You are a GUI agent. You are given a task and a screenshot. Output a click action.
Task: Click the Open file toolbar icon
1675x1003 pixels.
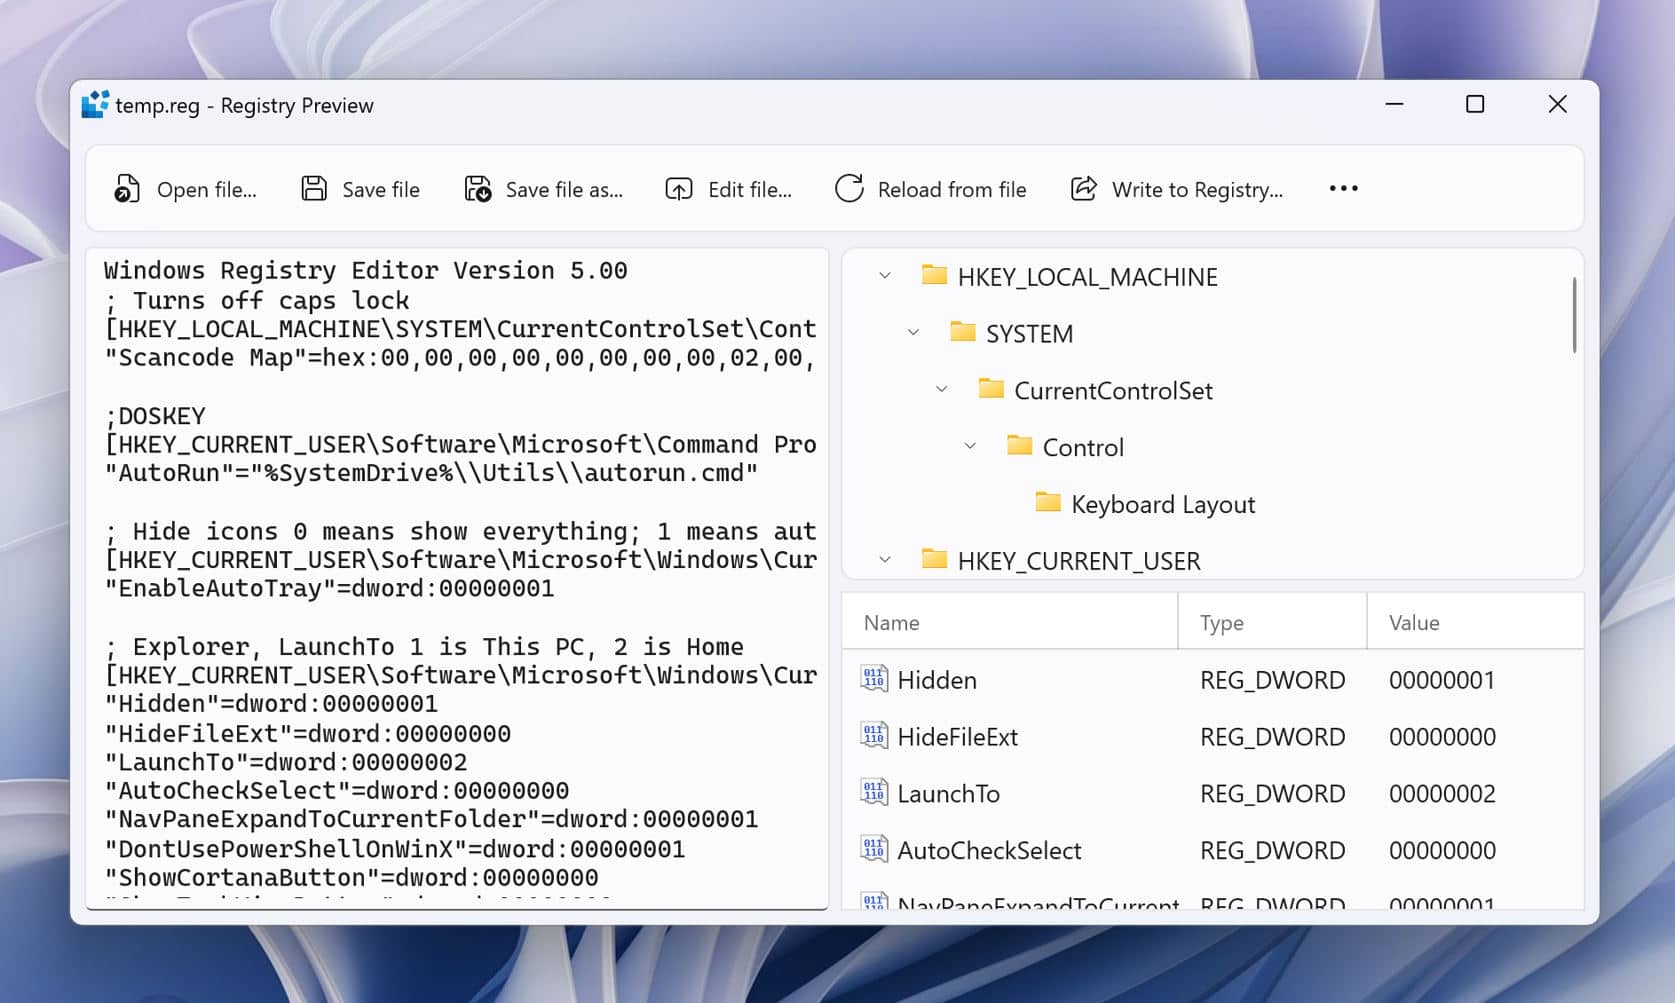click(125, 188)
